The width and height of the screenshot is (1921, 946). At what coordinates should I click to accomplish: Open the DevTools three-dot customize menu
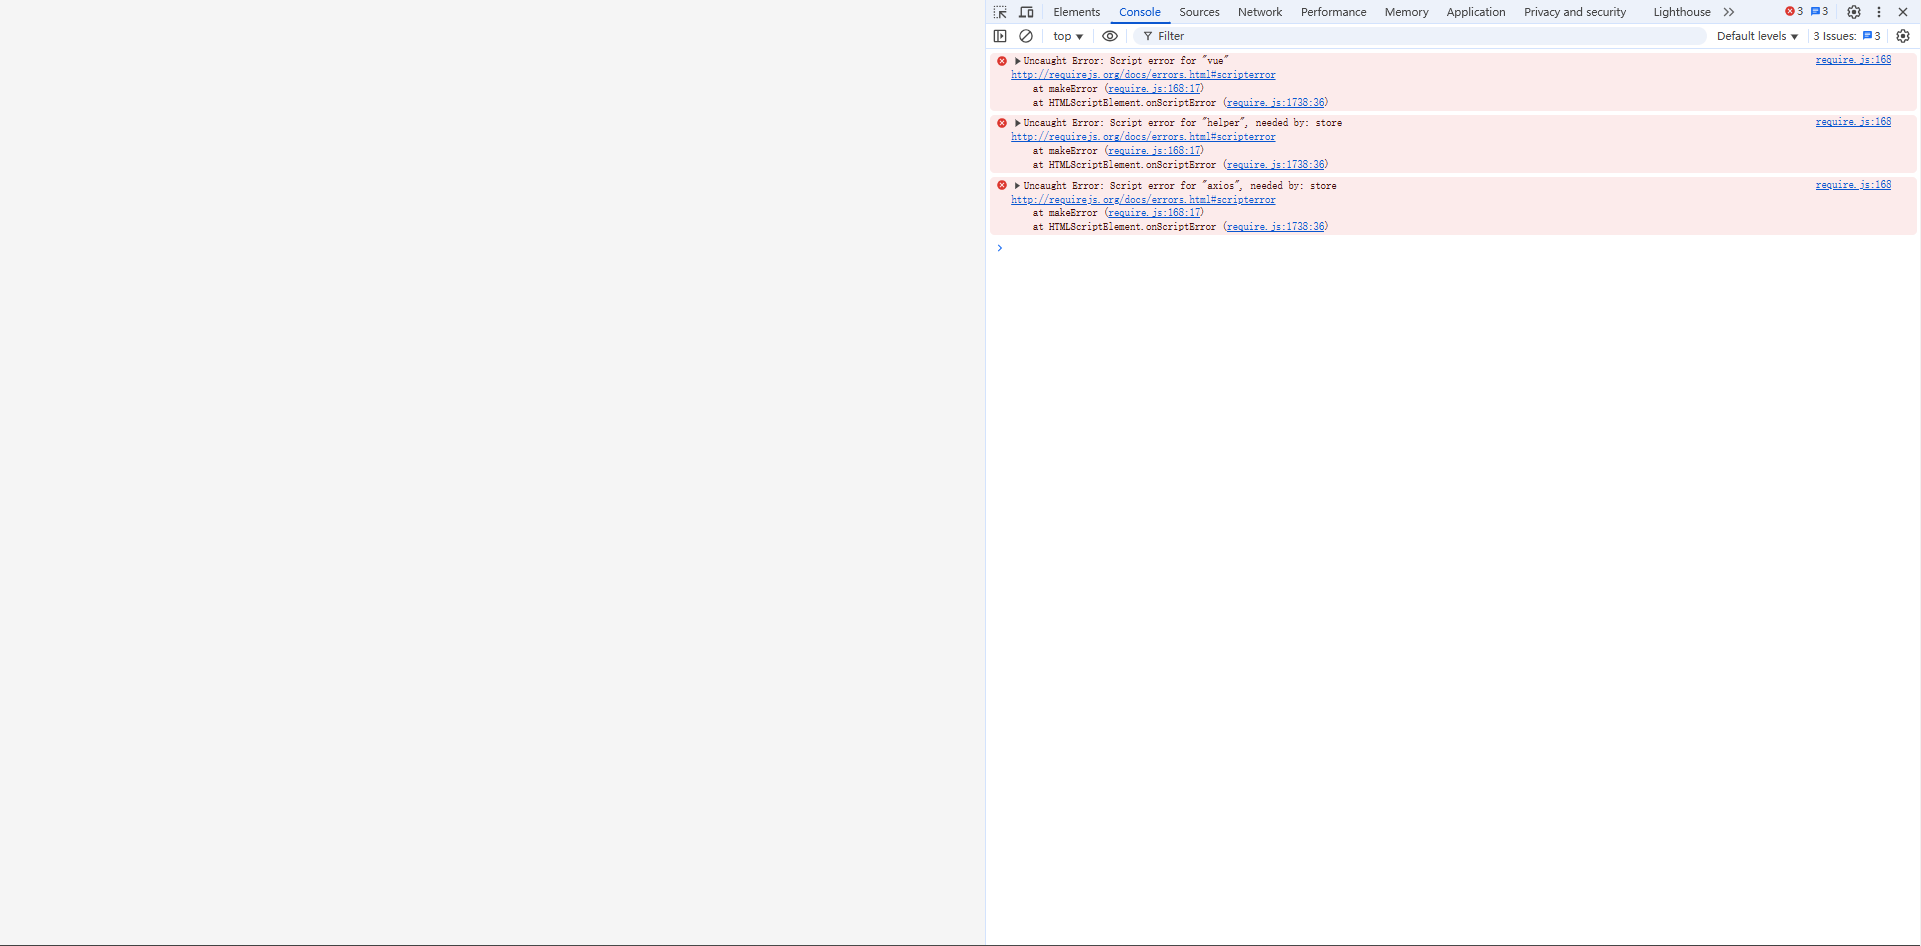[1879, 12]
